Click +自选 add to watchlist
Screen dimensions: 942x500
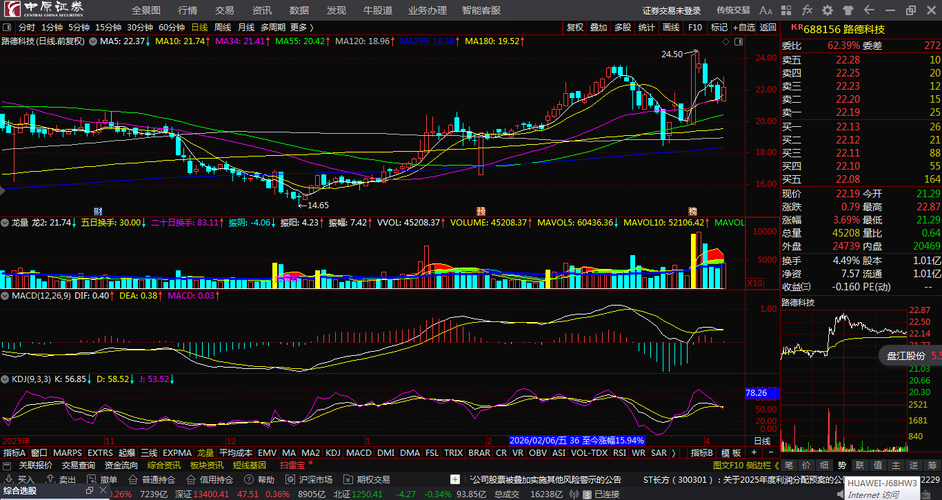click(x=744, y=27)
